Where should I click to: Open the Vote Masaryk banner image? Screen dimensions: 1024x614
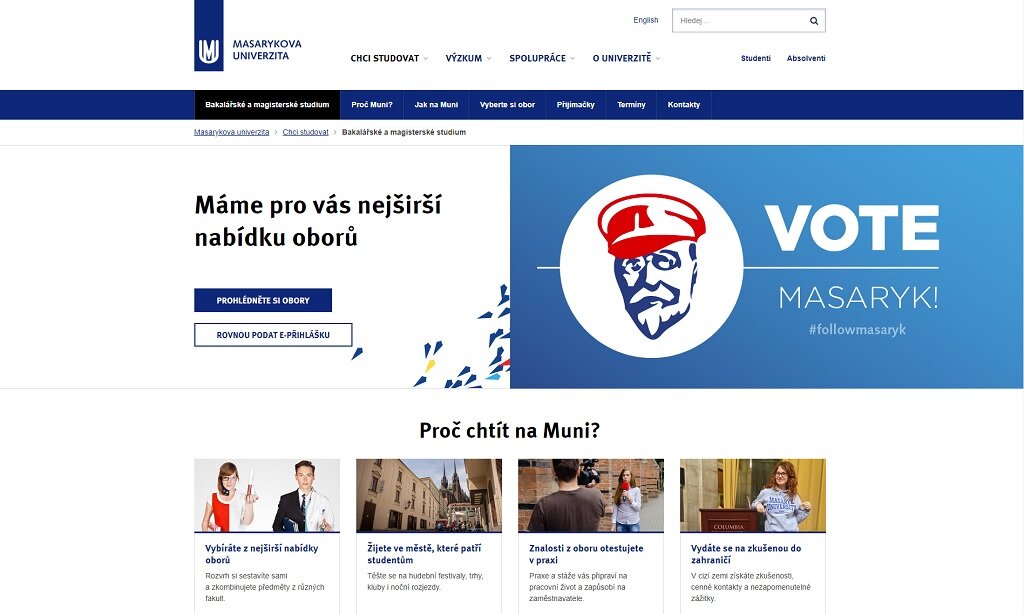(x=767, y=267)
